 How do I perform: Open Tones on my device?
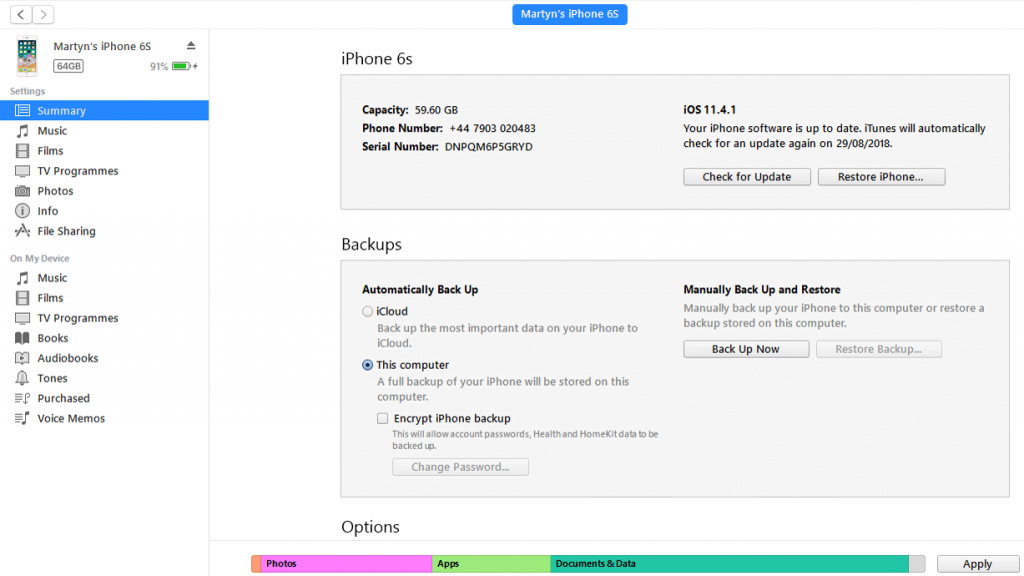[x=104, y=378]
